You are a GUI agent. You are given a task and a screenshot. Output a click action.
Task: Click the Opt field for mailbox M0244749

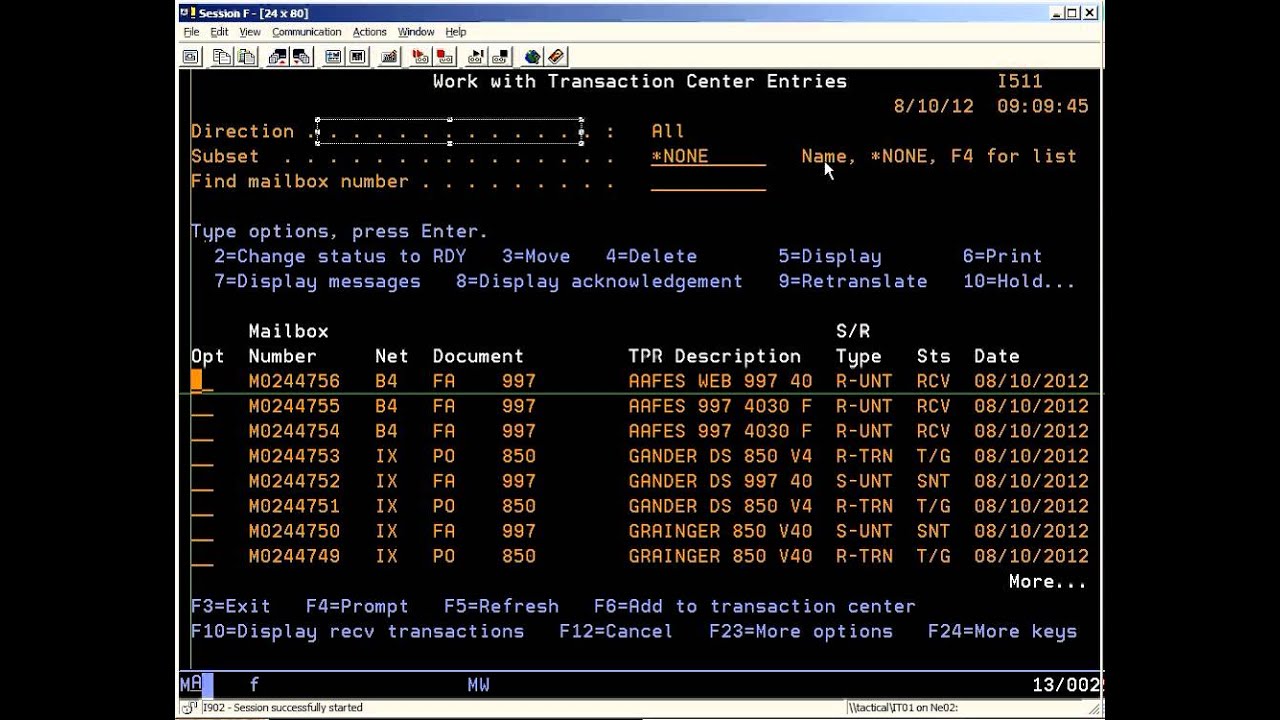pos(202,557)
